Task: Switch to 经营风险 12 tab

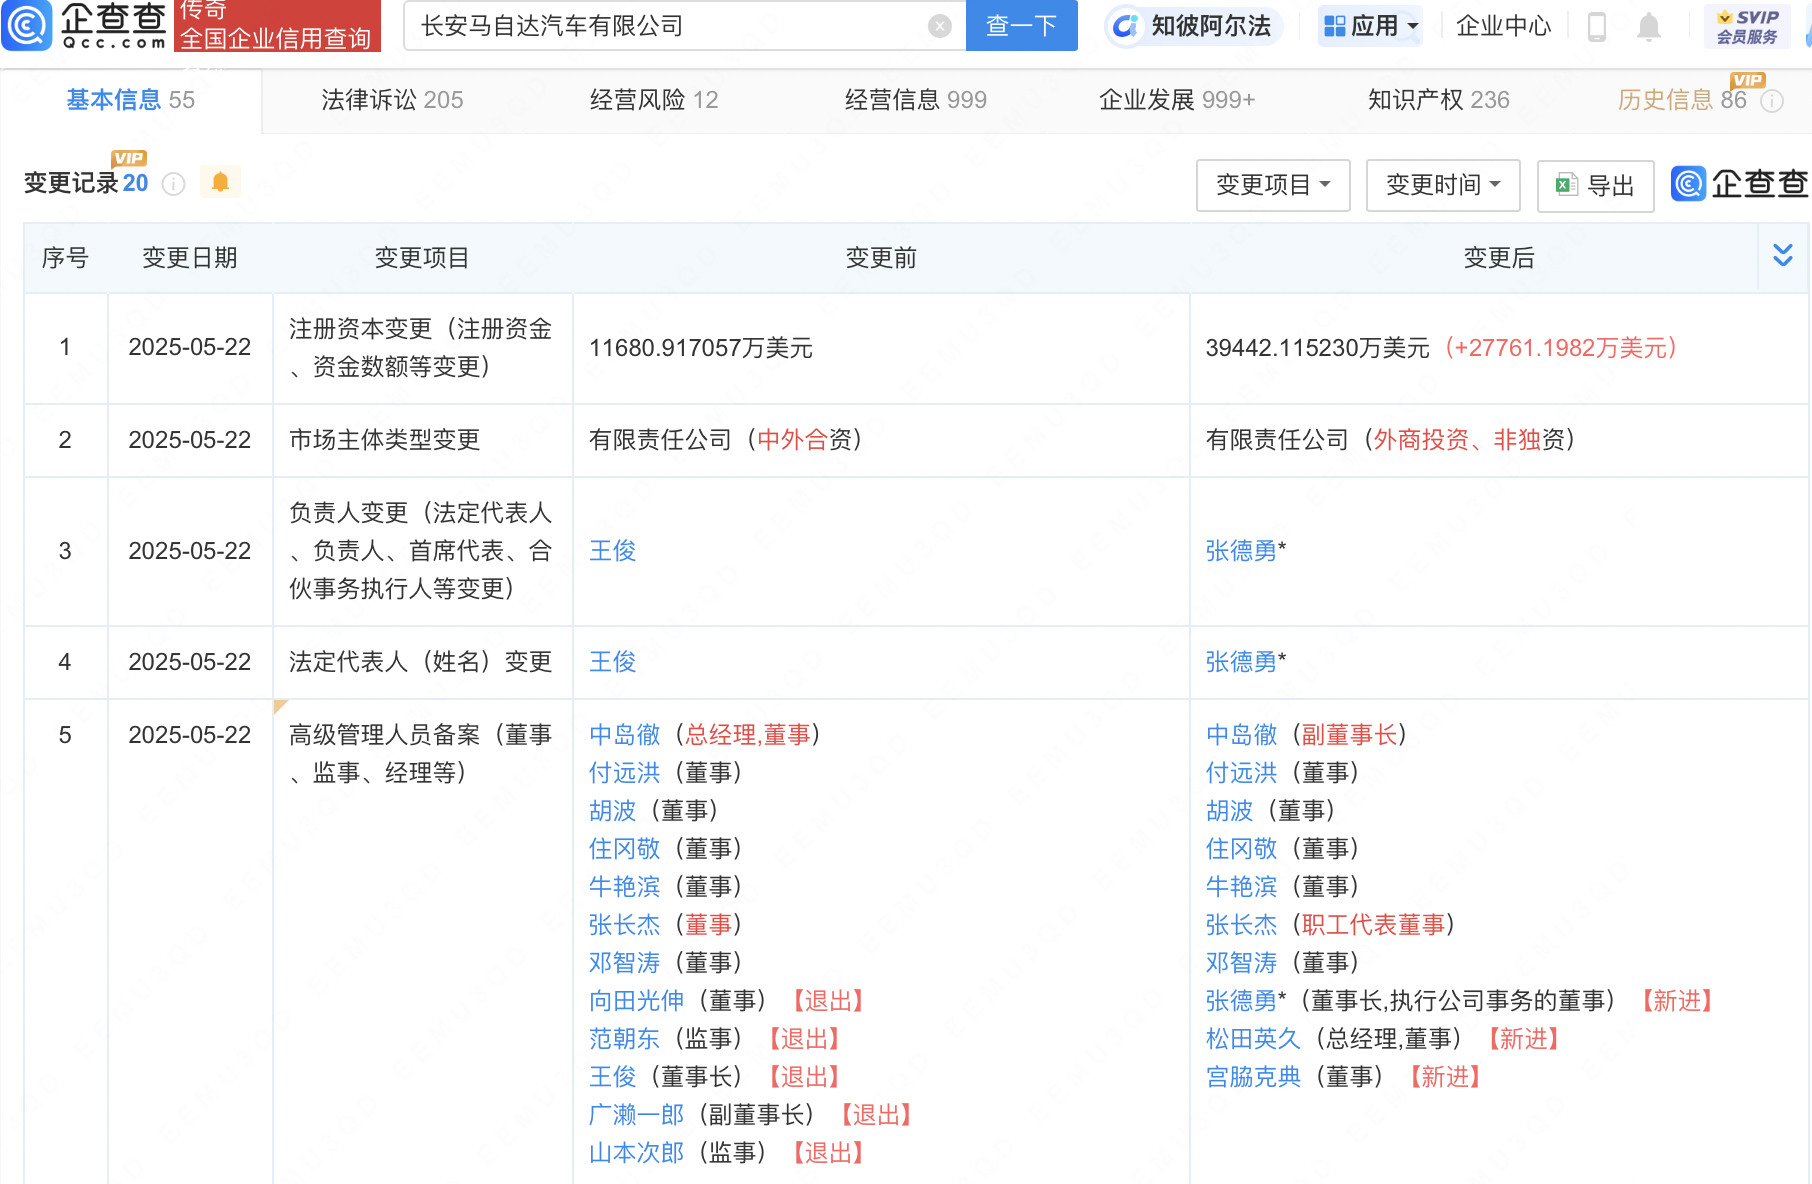Action: 654,100
